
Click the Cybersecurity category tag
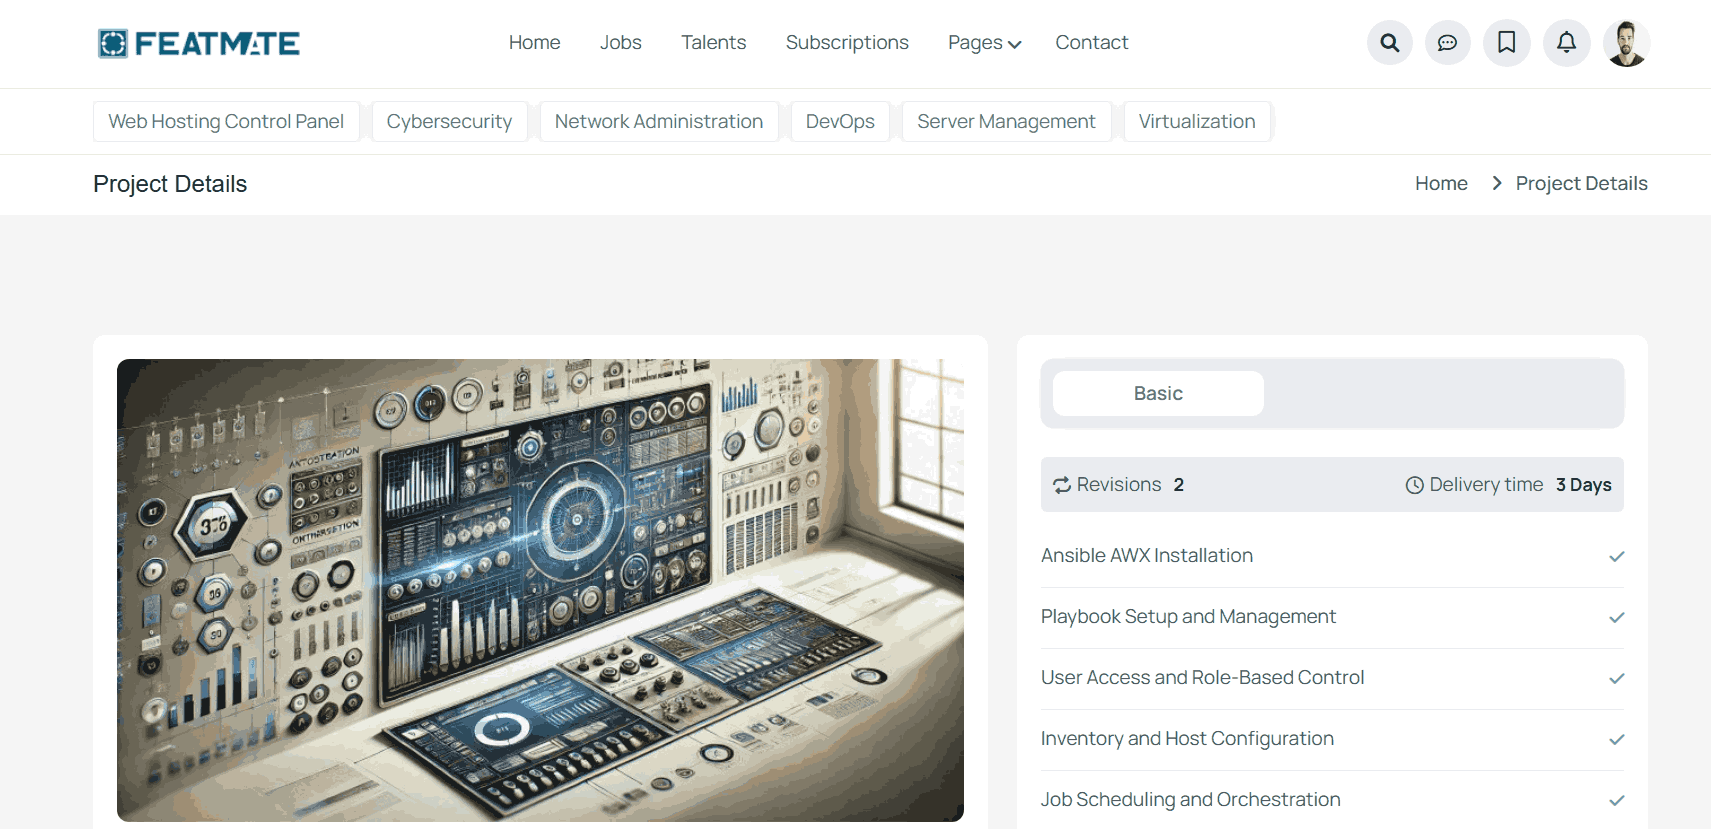pyautogui.click(x=449, y=122)
